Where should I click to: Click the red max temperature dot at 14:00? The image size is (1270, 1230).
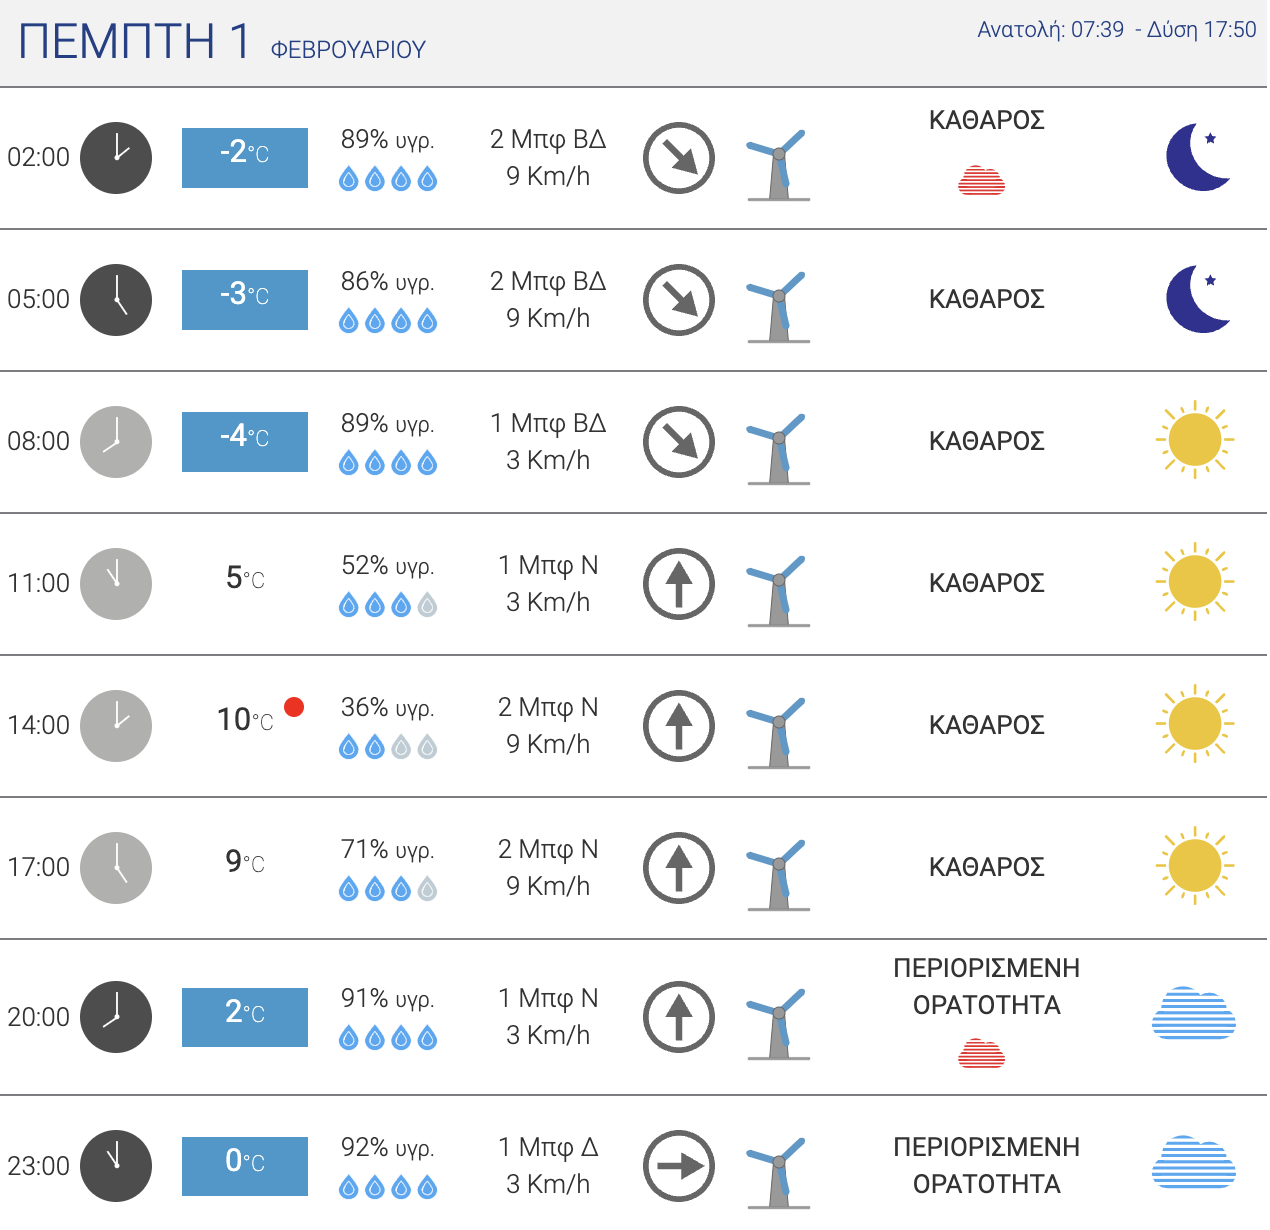pyautogui.click(x=294, y=707)
